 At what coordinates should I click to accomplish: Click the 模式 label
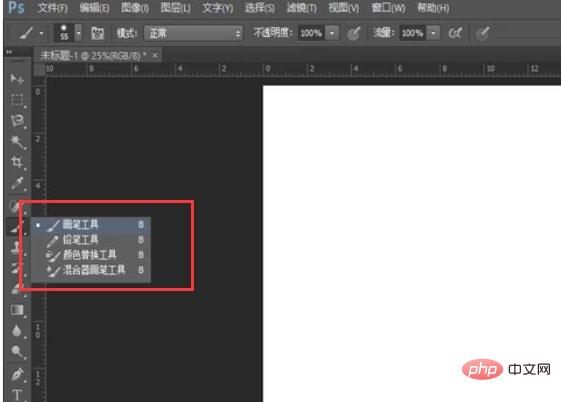(127, 33)
